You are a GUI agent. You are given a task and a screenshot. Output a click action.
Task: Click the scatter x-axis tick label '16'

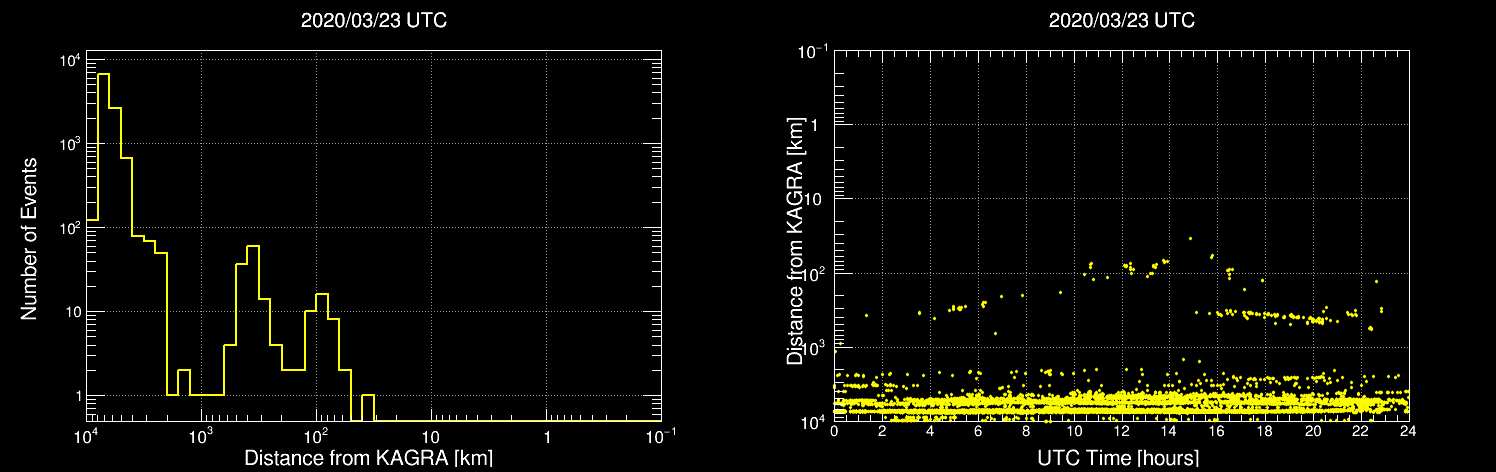[x=1217, y=432]
